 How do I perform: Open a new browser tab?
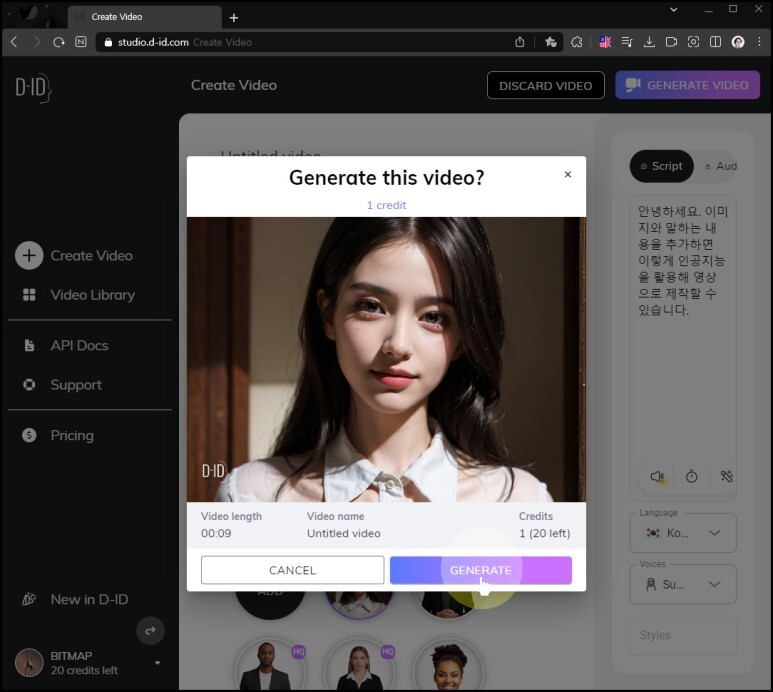pos(234,18)
